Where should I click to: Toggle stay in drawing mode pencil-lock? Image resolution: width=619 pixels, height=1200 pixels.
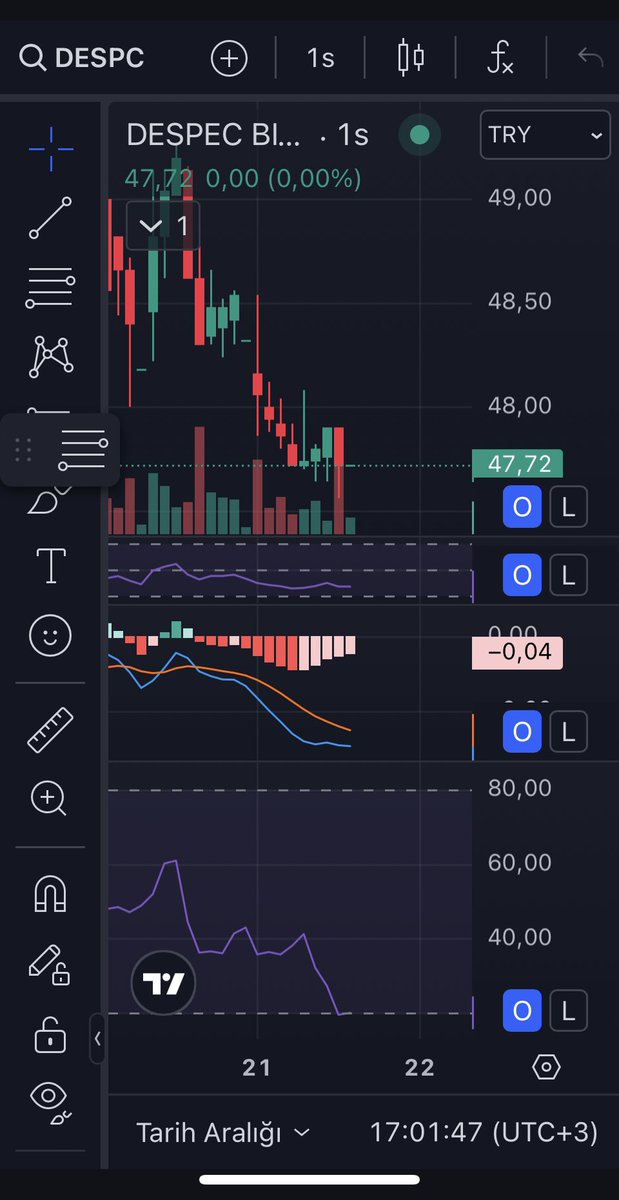48,964
